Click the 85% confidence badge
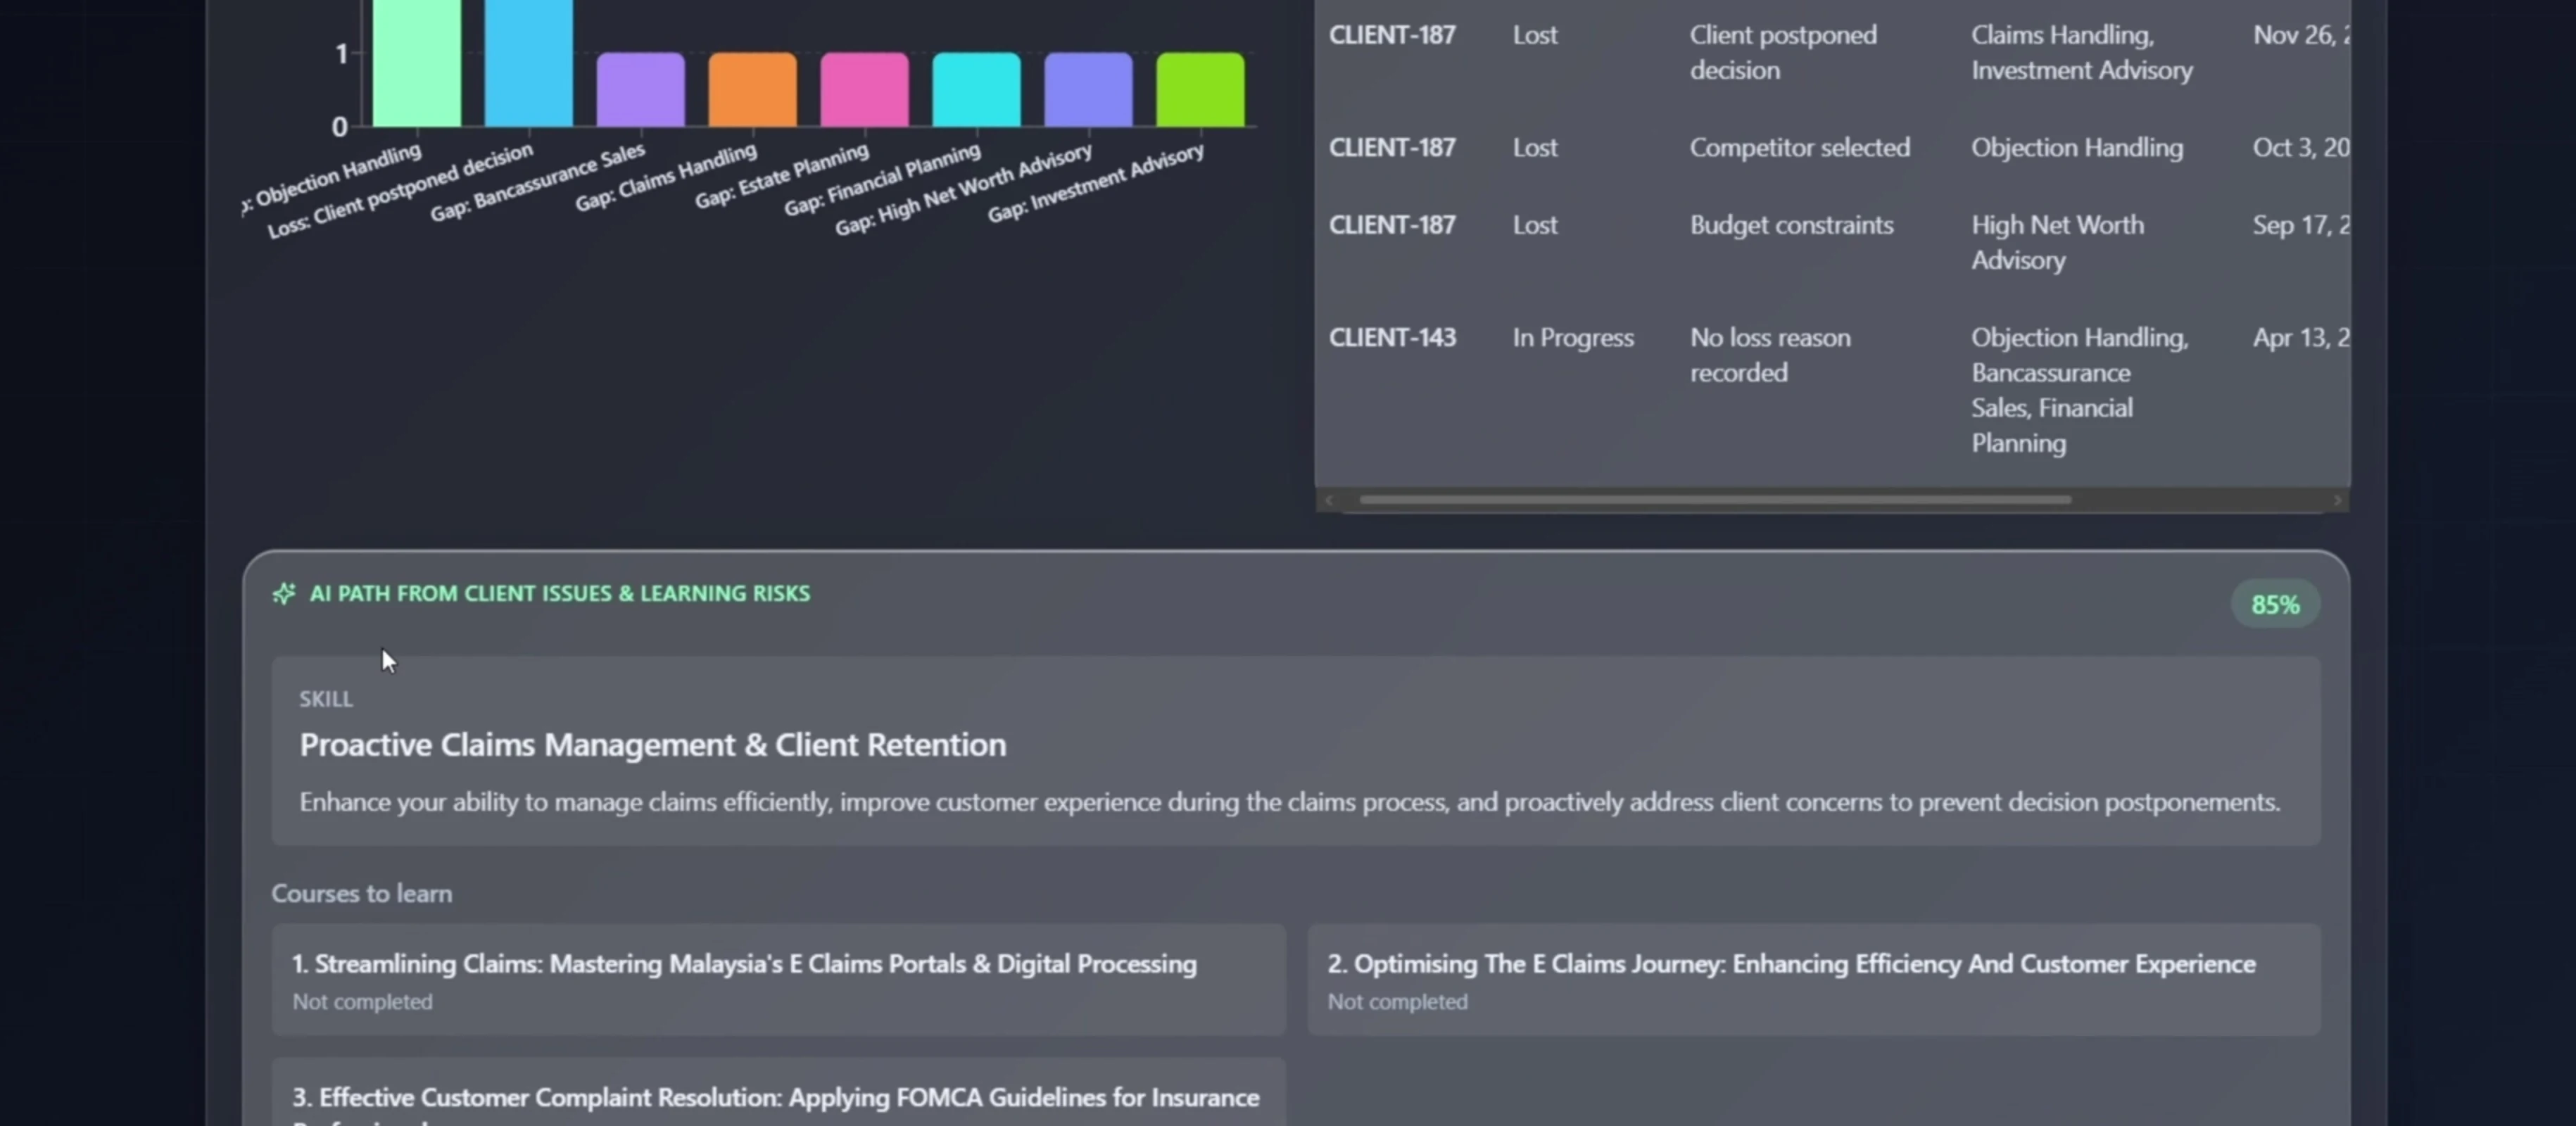 (2275, 604)
